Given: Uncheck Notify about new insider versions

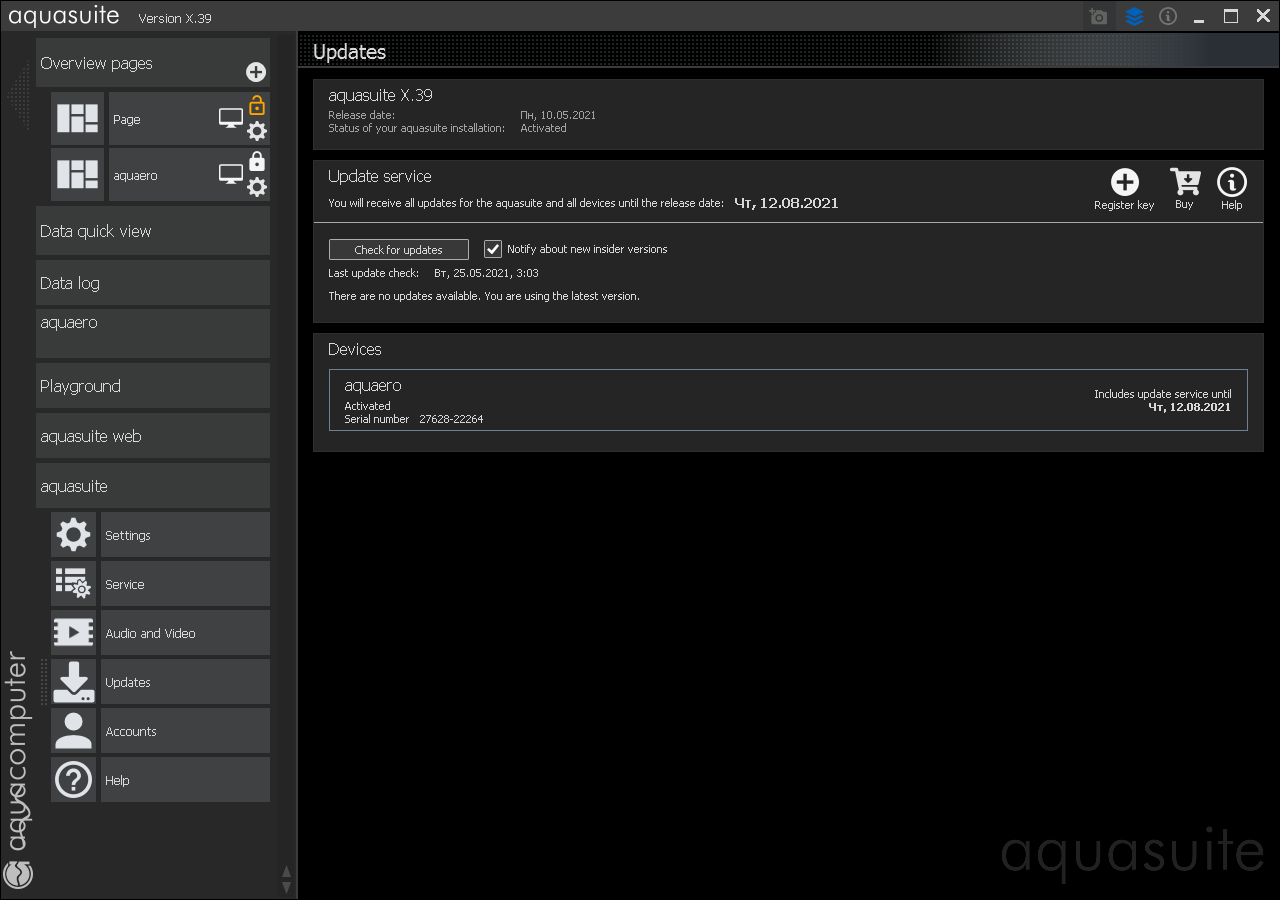Looking at the screenshot, I should [493, 249].
